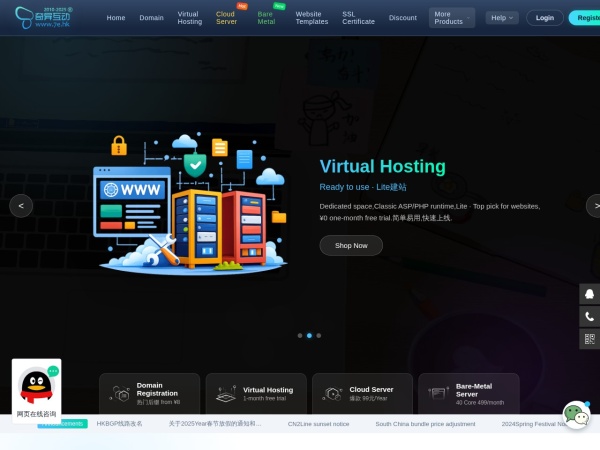The image size is (600, 450).
Task: Select the first carousel indicator dot
Action: 298,335
